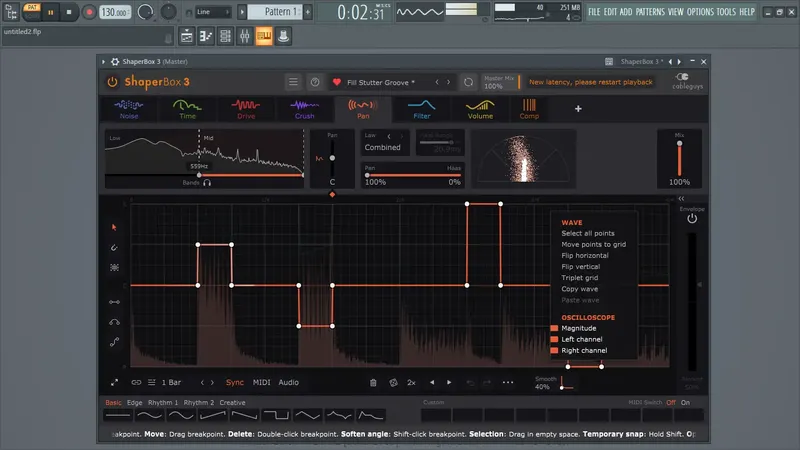Image resolution: width=800 pixels, height=450 pixels.
Task: Toggle Envelope power button
Action: tap(692, 219)
